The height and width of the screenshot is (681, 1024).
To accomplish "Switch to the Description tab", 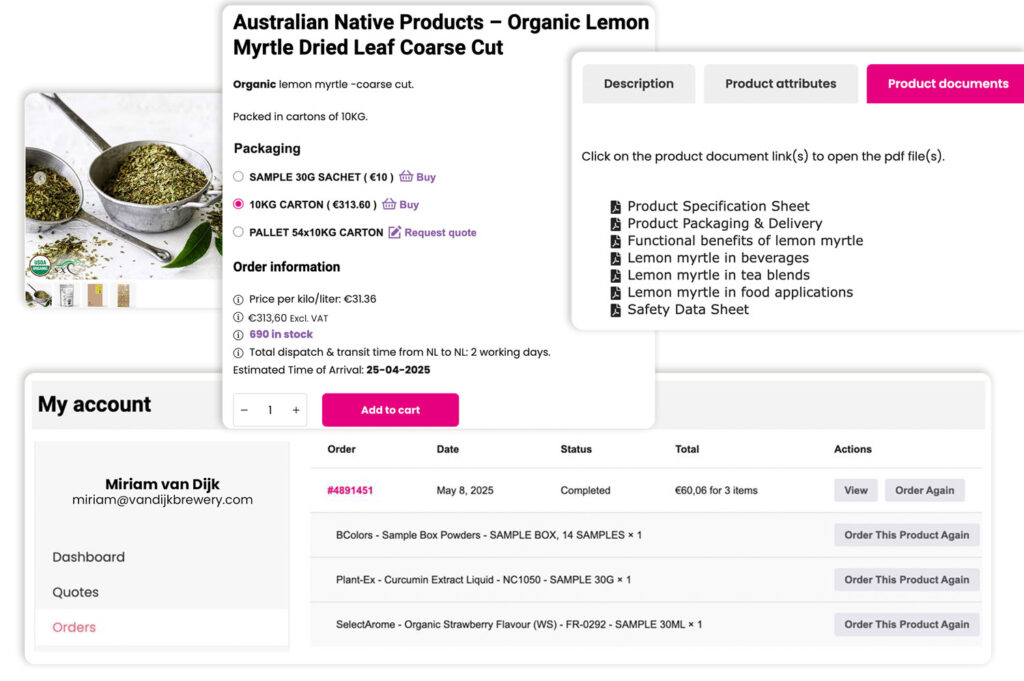I will 638,84.
